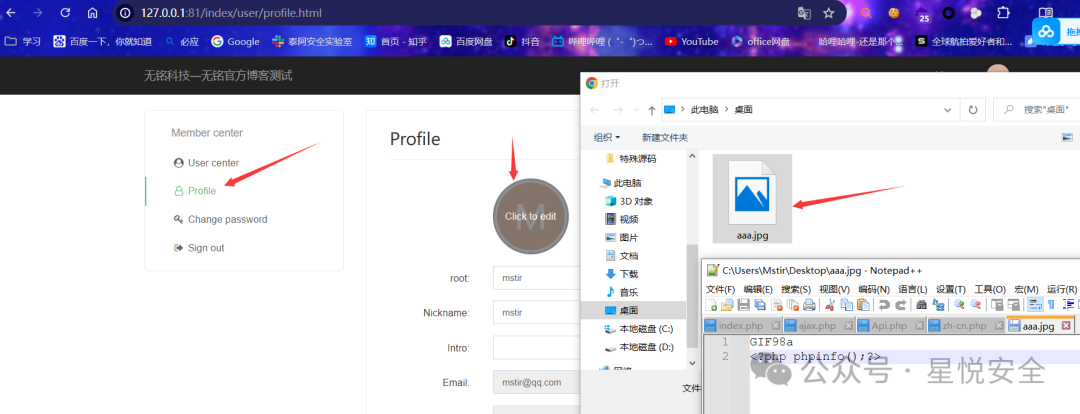
Task: Close the aaa.jpg tab in Notepad++
Action: [x=1066, y=325]
